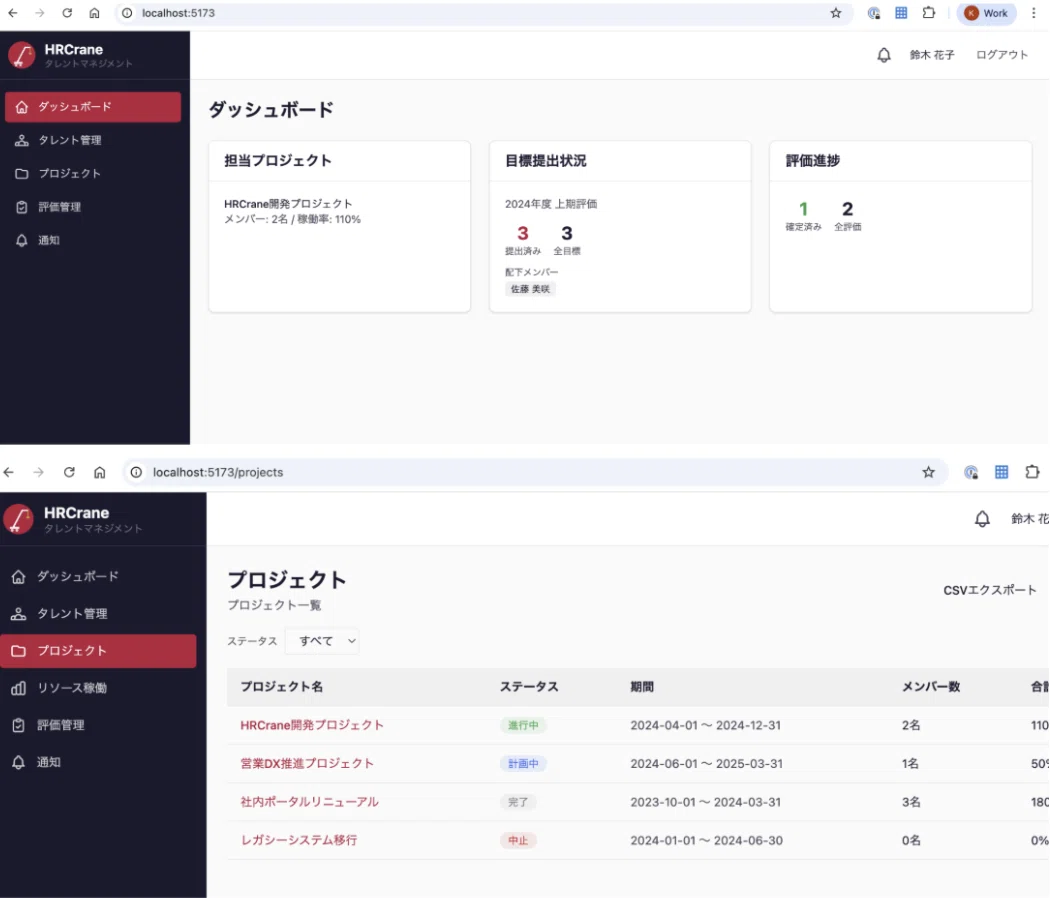
Task: Open 営業DX推進プロジェクト link
Action: (x=307, y=763)
